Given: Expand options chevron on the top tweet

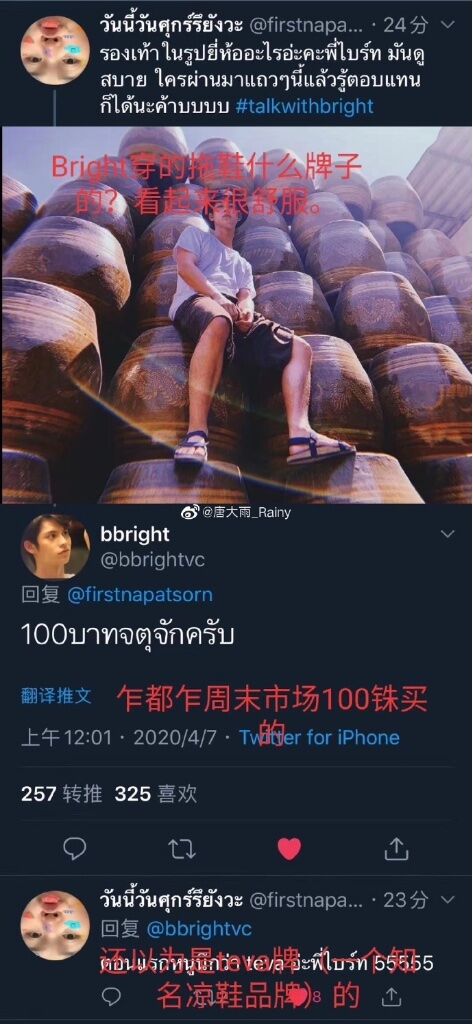Looking at the screenshot, I should 448,25.
